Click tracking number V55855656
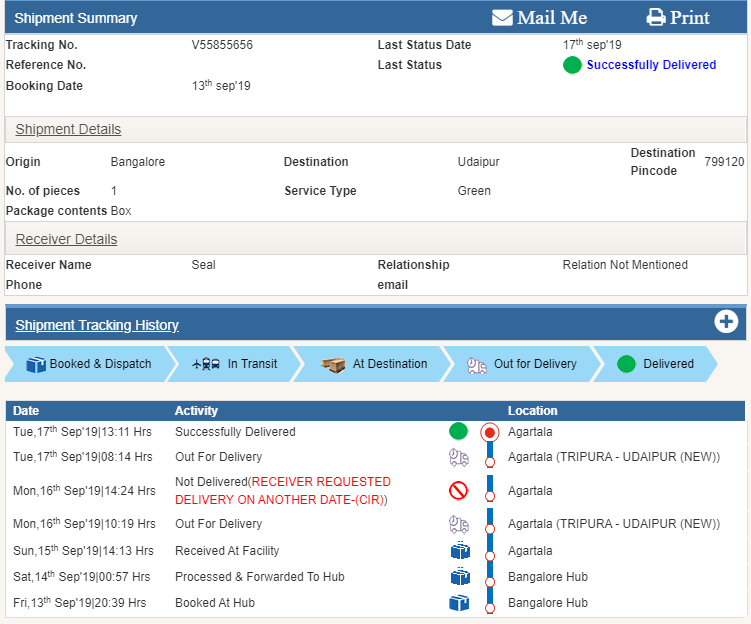The image size is (751, 624). (x=222, y=45)
